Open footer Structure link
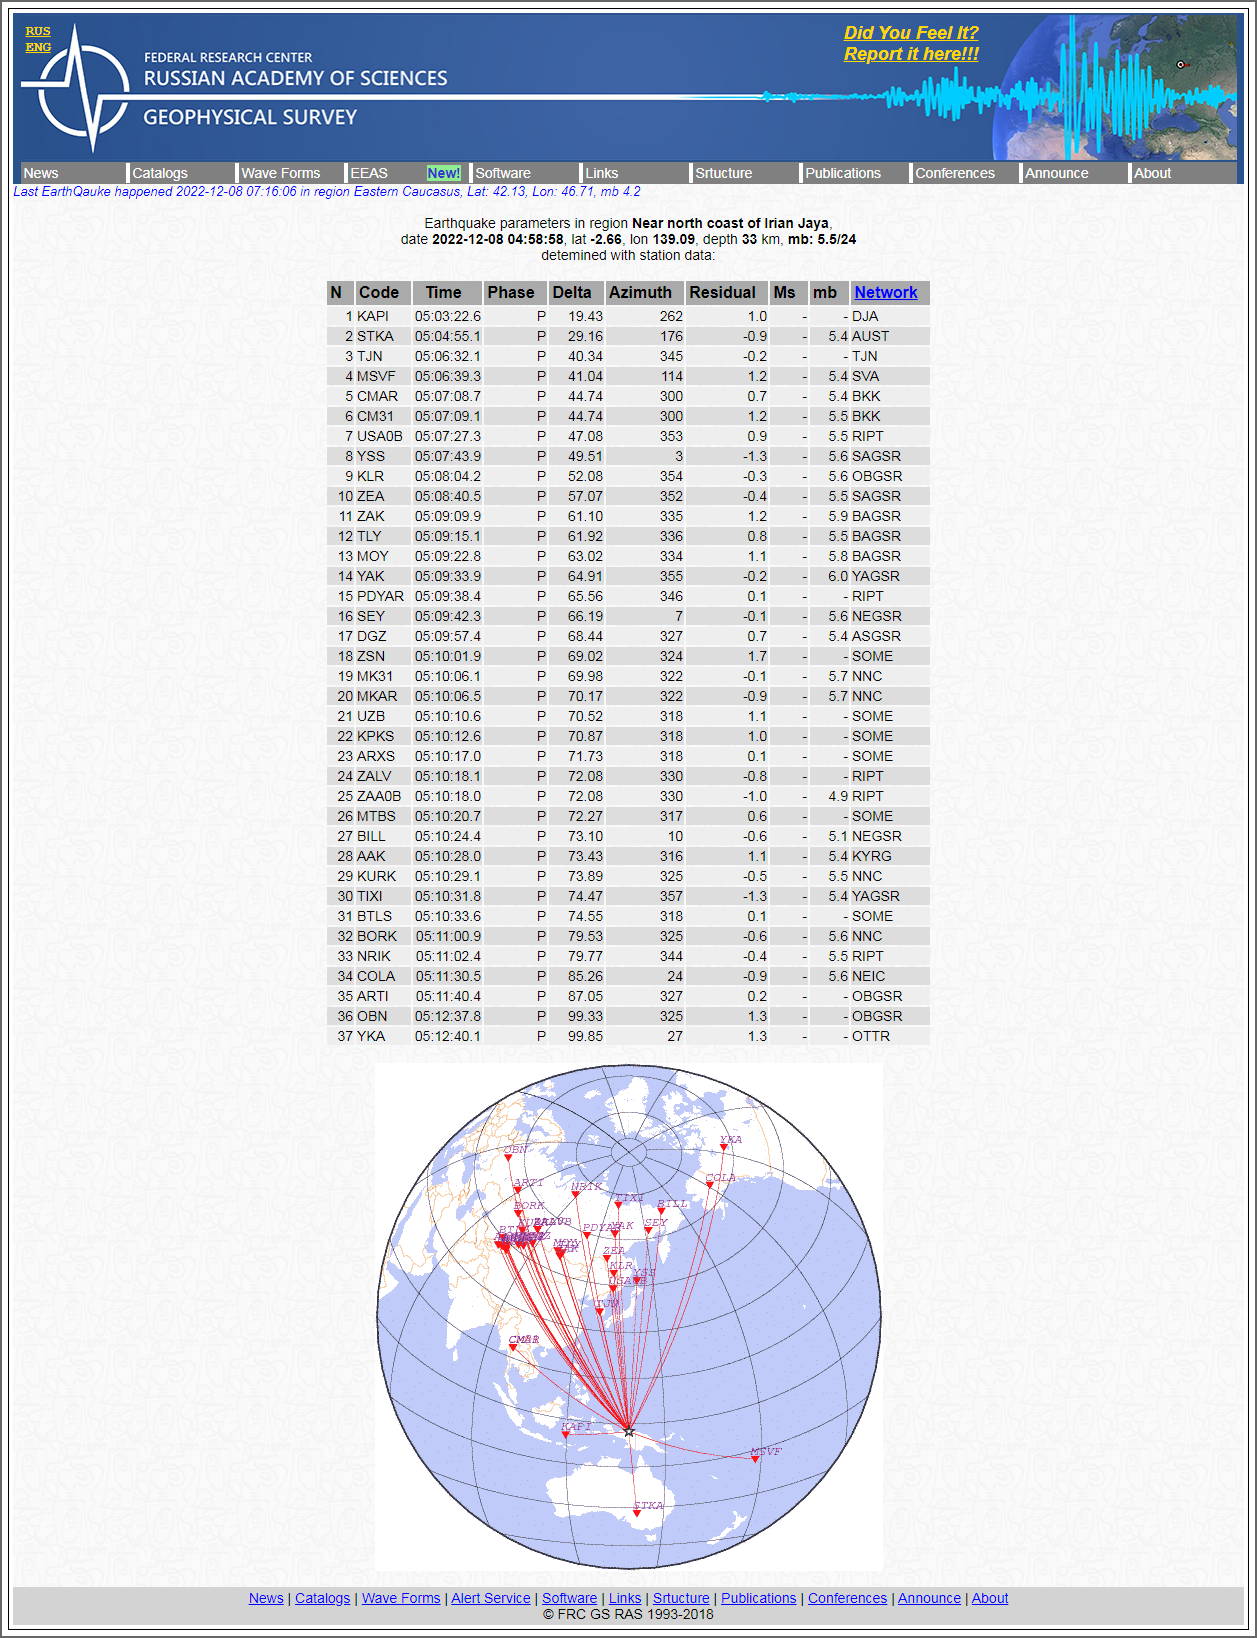Image resolution: width=1257 pixels, height=1638 pixels. click(681, 1598)
